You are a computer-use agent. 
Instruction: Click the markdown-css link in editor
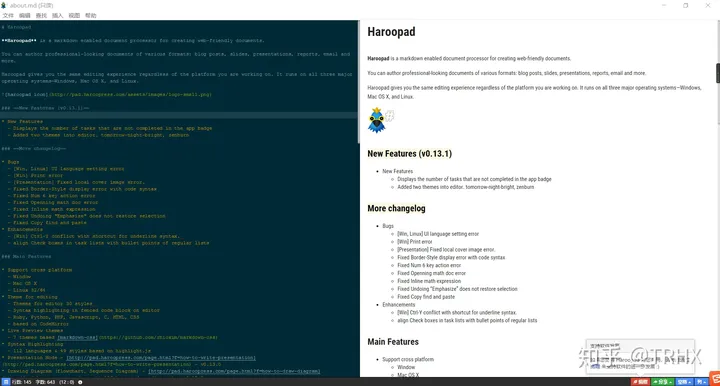coord(77,337)
